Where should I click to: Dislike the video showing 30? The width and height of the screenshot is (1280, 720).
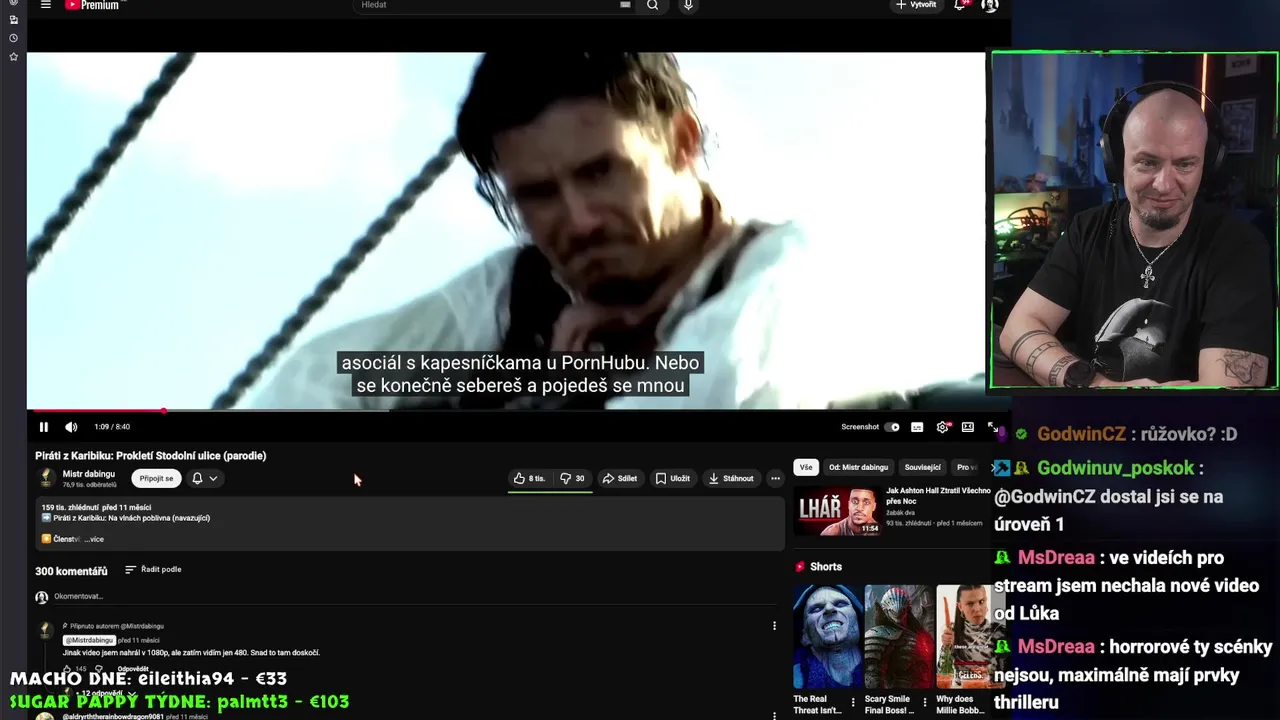pos(572,478)
